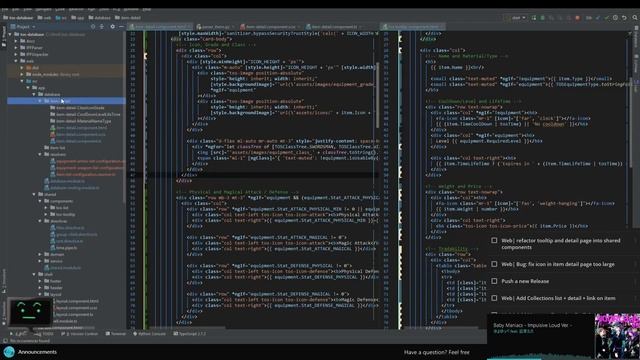Viewport: 640px width, 360px height.
Task: Click database breadcrumb in navigation bar
Action: 100,18
